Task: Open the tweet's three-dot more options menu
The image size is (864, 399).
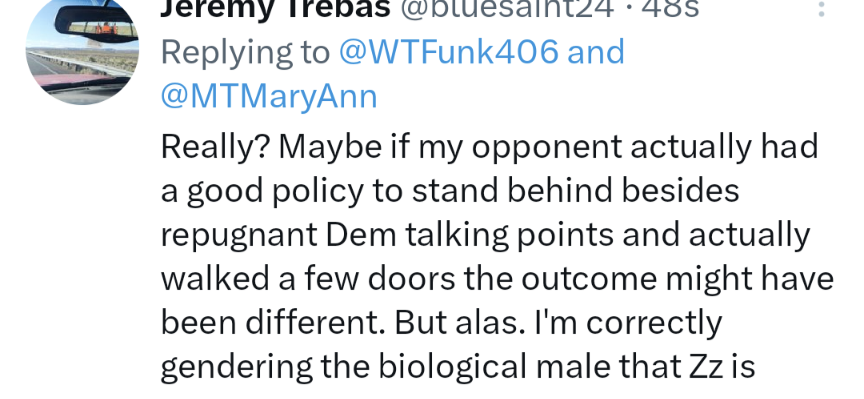Action: 821,8
